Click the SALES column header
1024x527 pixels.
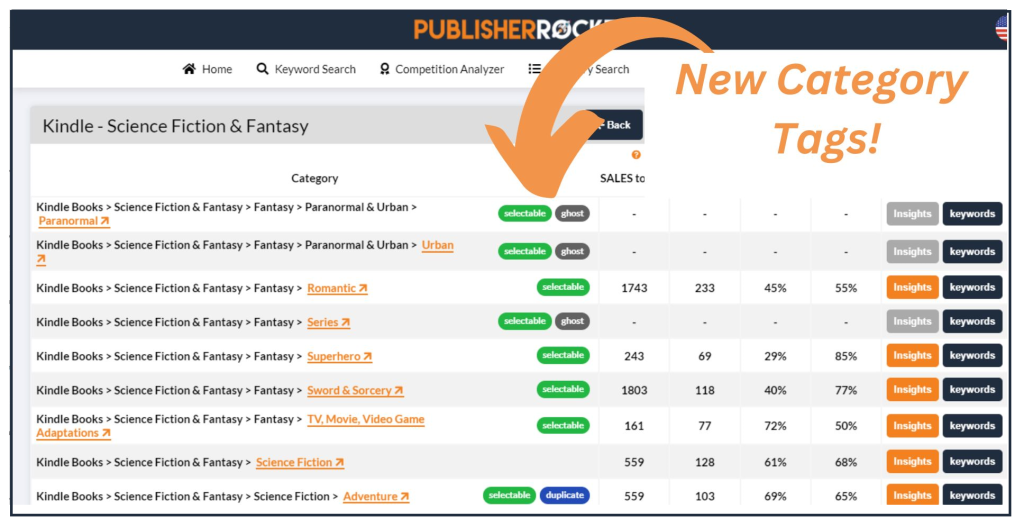[x=622, y=178]
